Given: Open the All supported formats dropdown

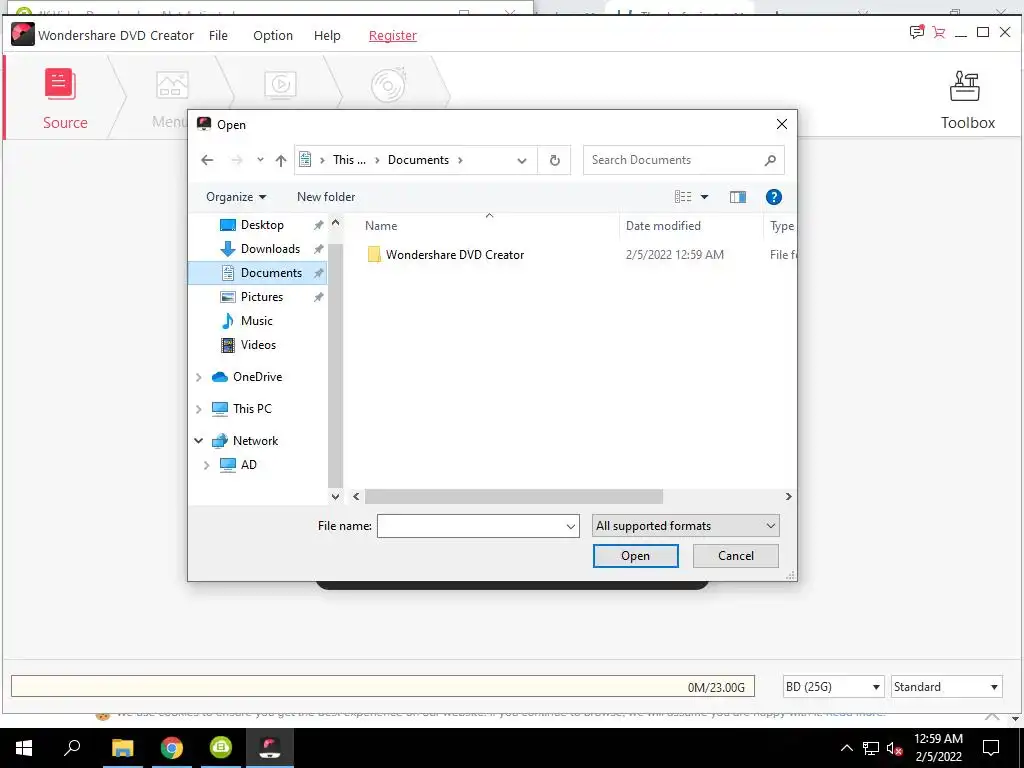Looking at the screenshot, I should click(x=686, y=526).
